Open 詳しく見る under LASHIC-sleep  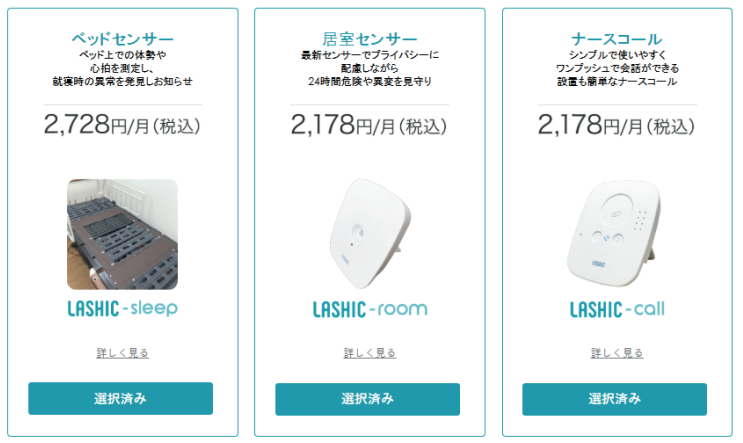122,353
